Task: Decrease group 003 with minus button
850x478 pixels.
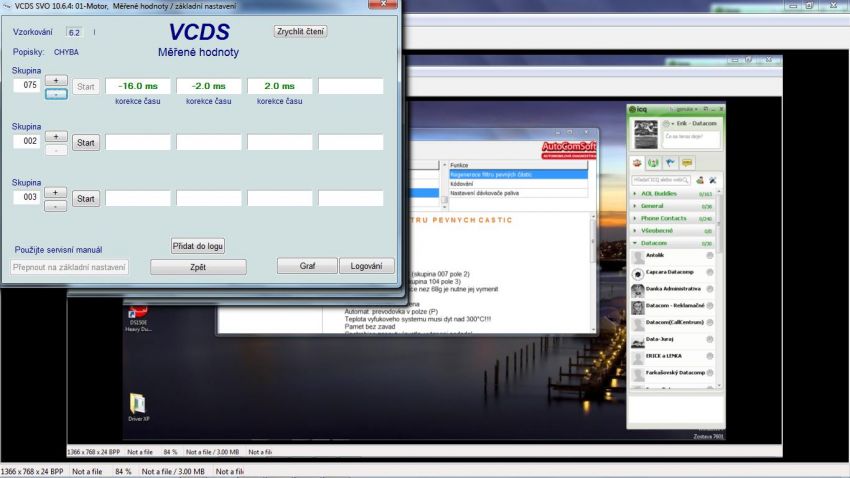Action: coord(56,205)
